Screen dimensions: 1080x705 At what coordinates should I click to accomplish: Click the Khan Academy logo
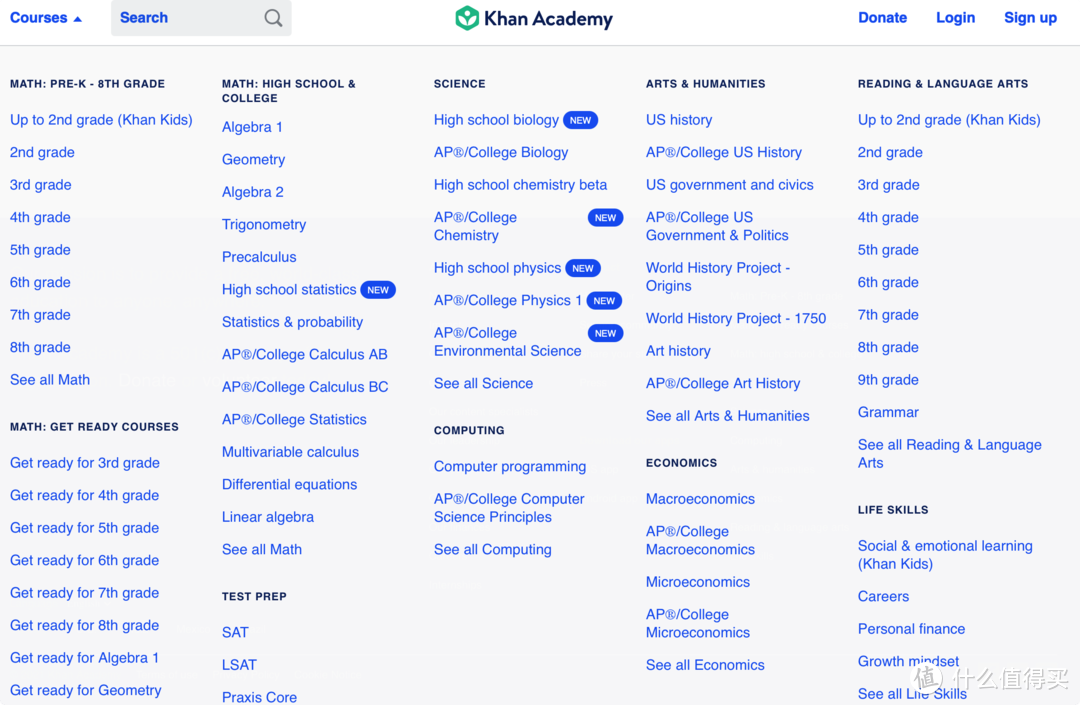coord(534,18)
